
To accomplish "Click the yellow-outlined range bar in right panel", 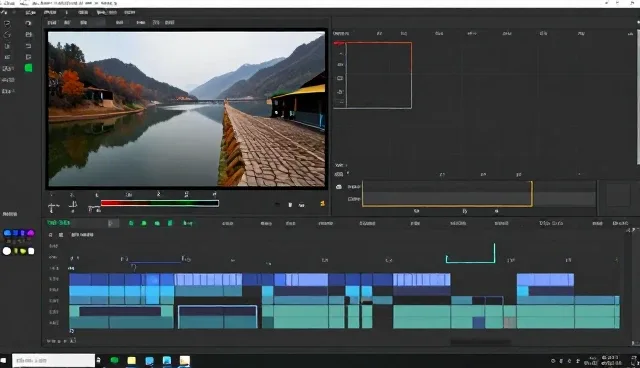I will point(447,194).
